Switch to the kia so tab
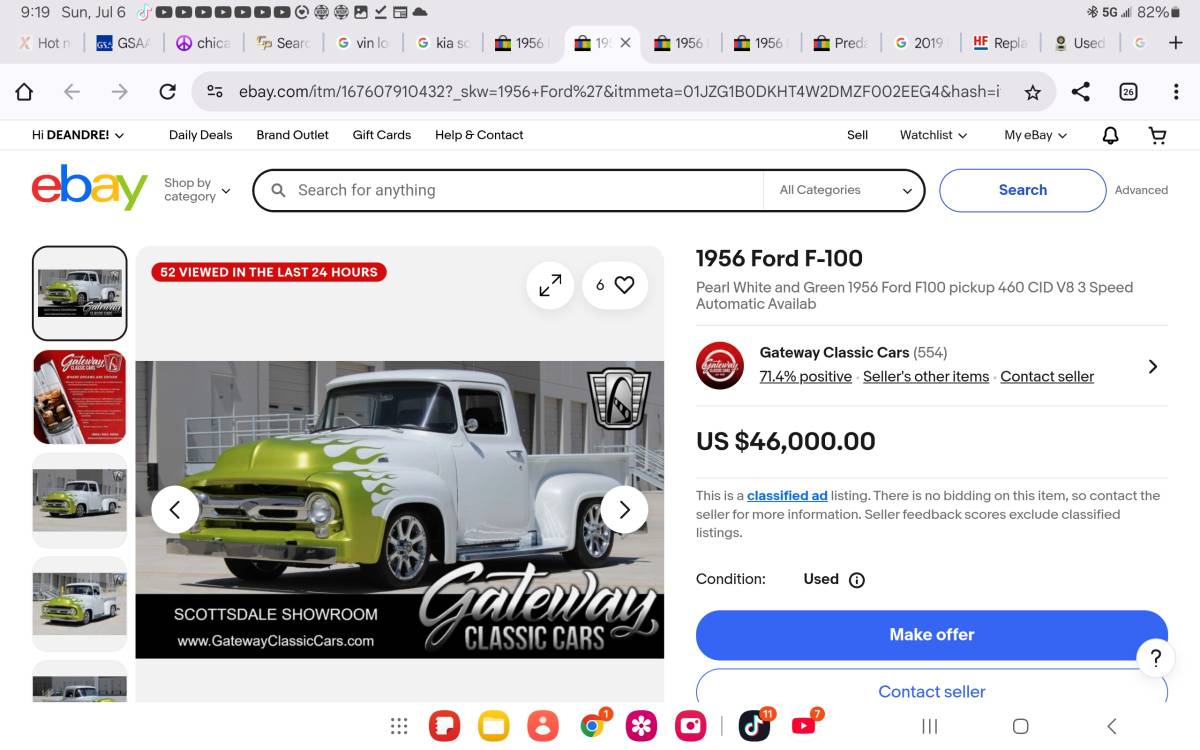This screenshot has height=750, width=1200. (443, 43)
